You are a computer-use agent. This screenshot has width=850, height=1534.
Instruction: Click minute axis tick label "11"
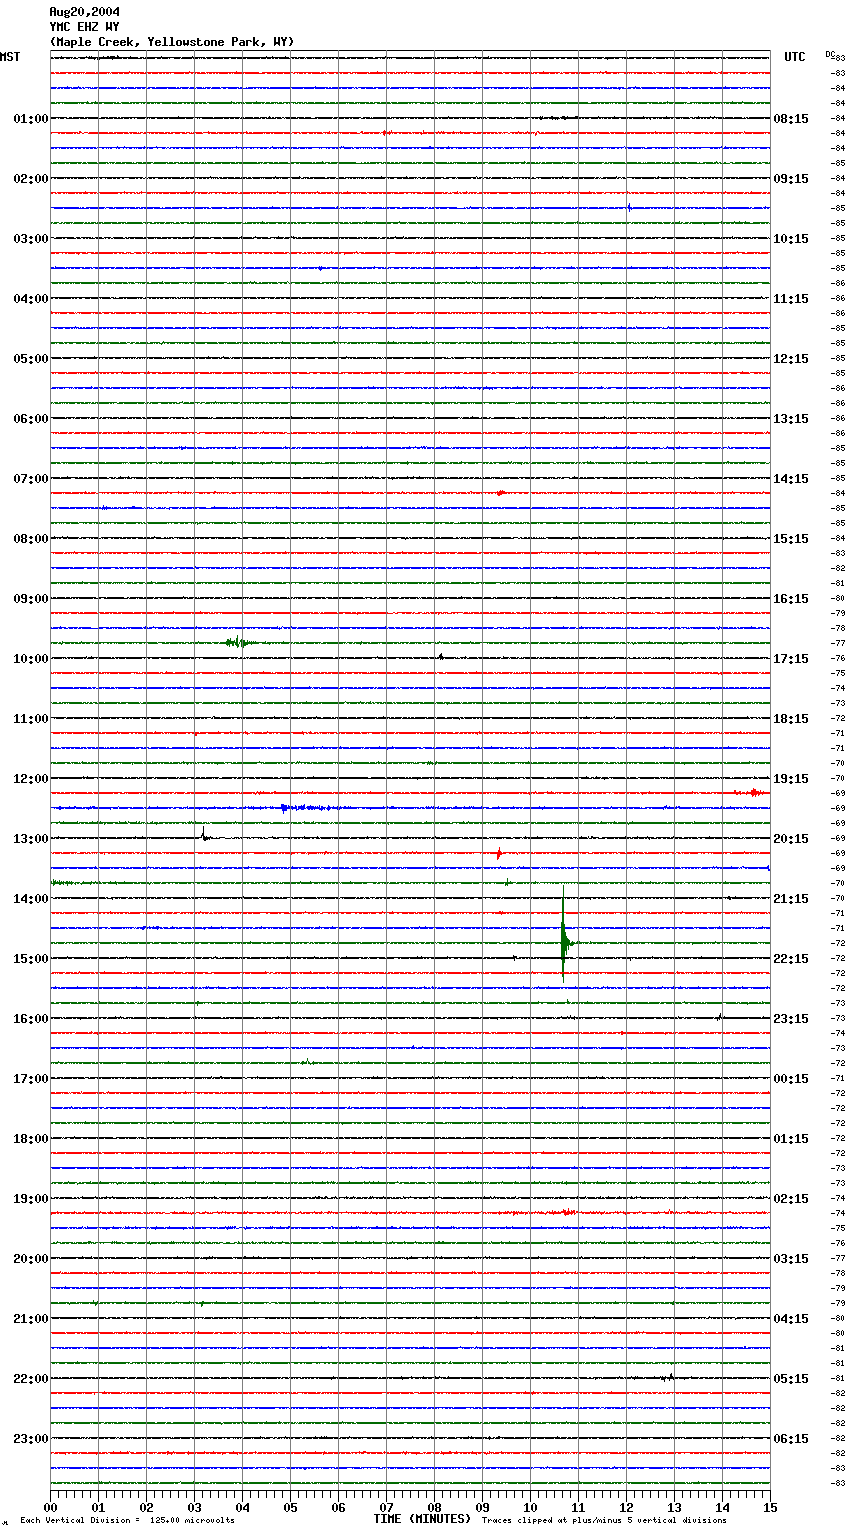[578, 1507]
